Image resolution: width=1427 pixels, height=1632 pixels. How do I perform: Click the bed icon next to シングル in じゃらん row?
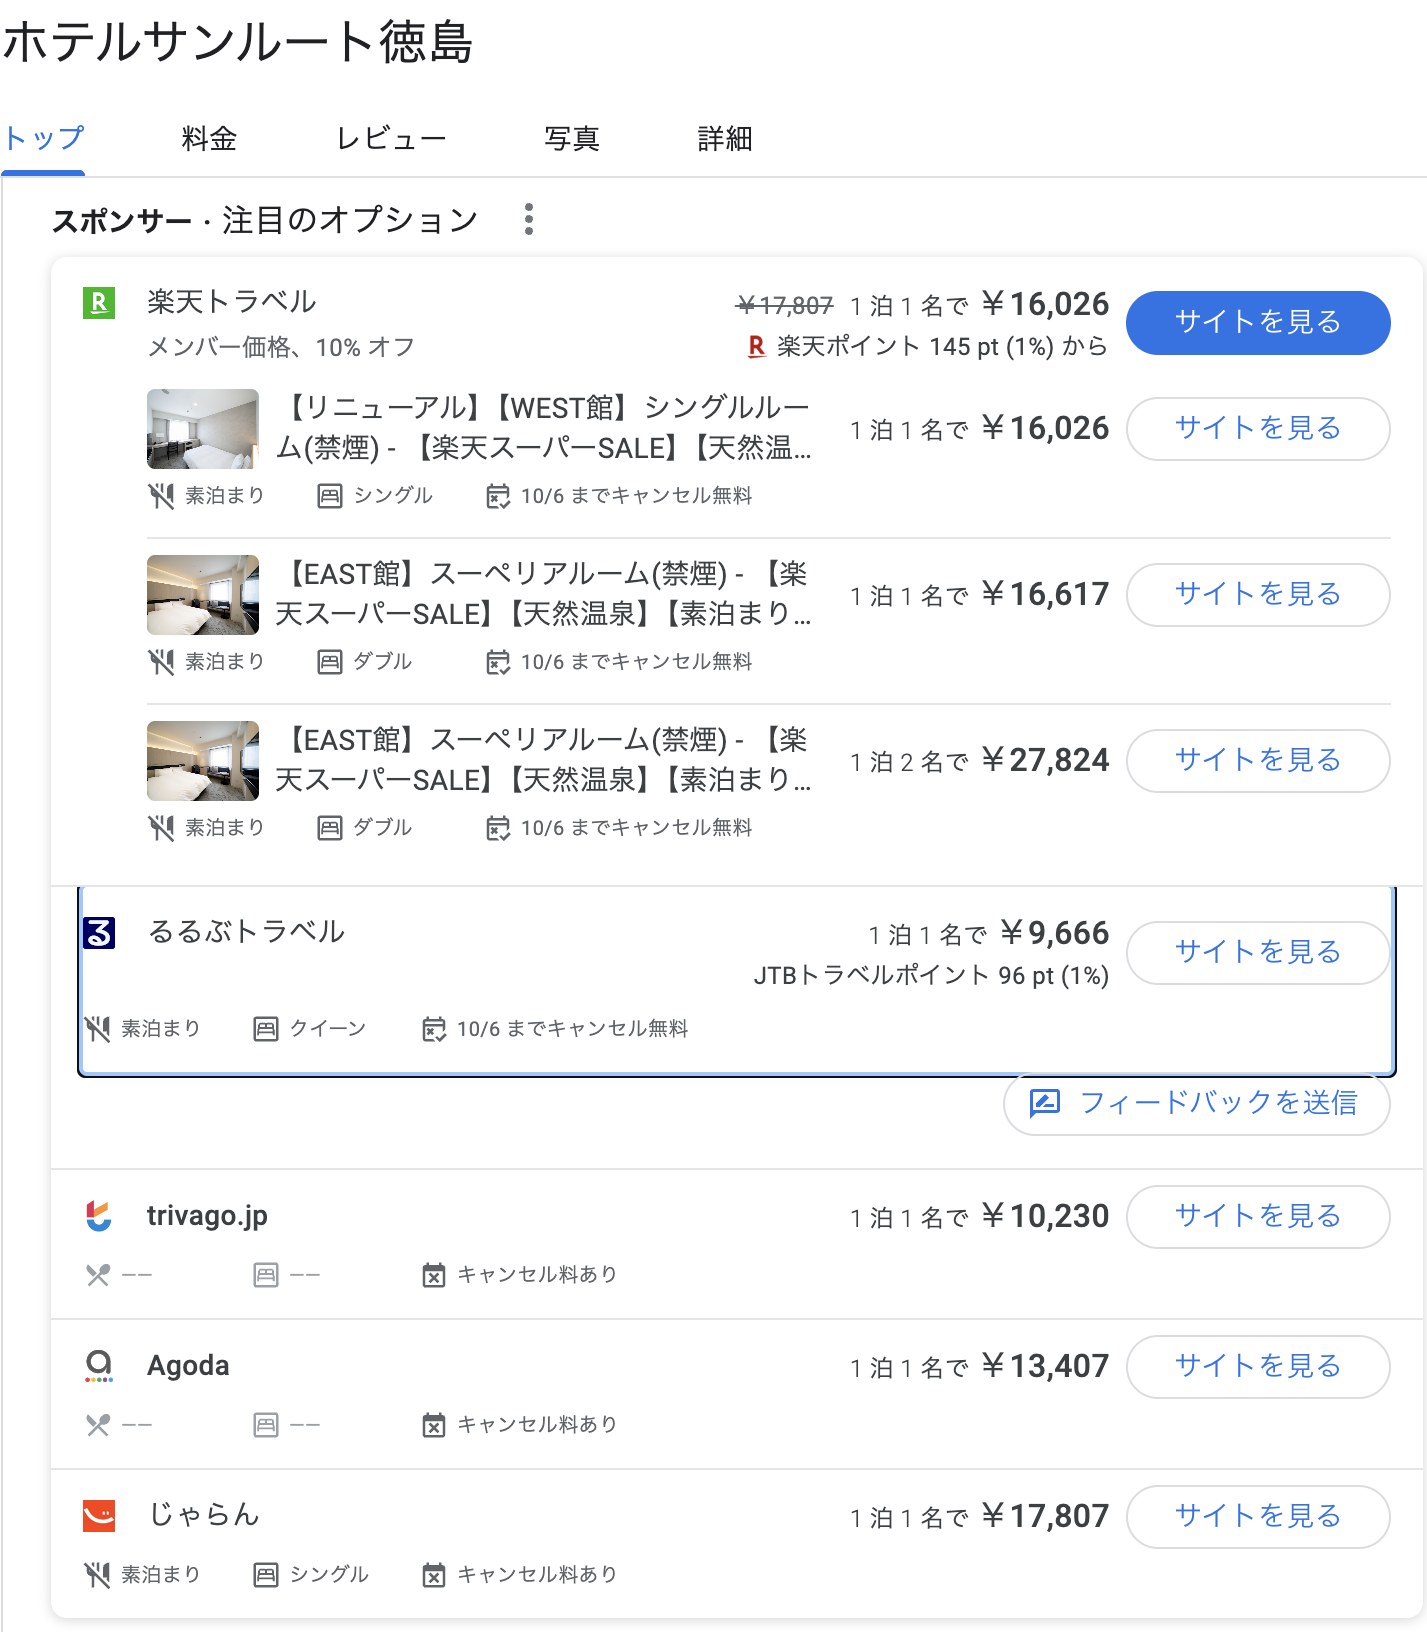coord(266,1575)
